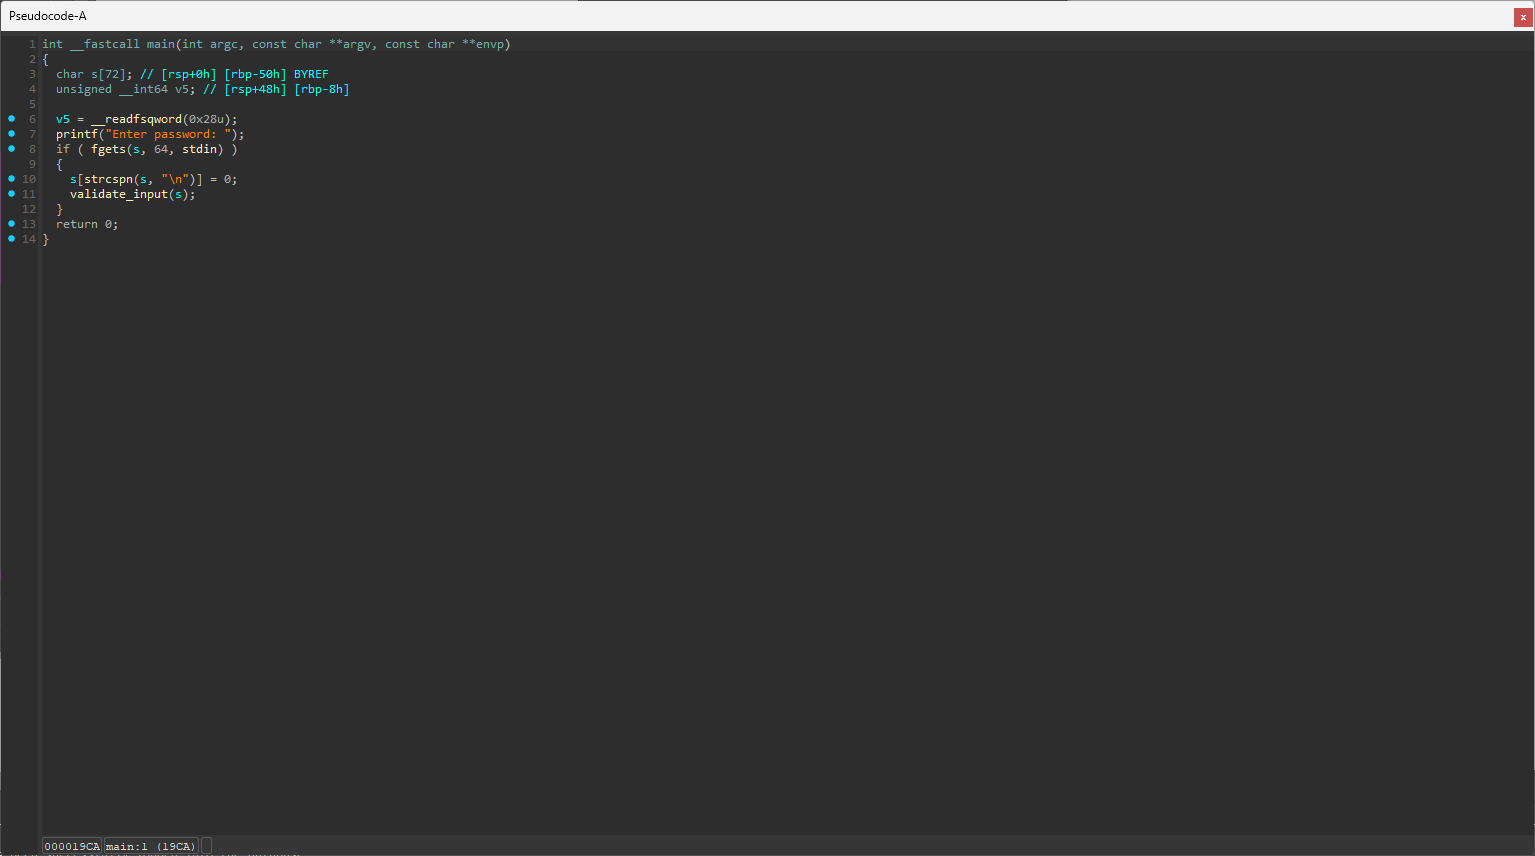Click the 000019CA address in status bar
The height and width of the screenshot is (856, 1535).
(x=72, y=846)
